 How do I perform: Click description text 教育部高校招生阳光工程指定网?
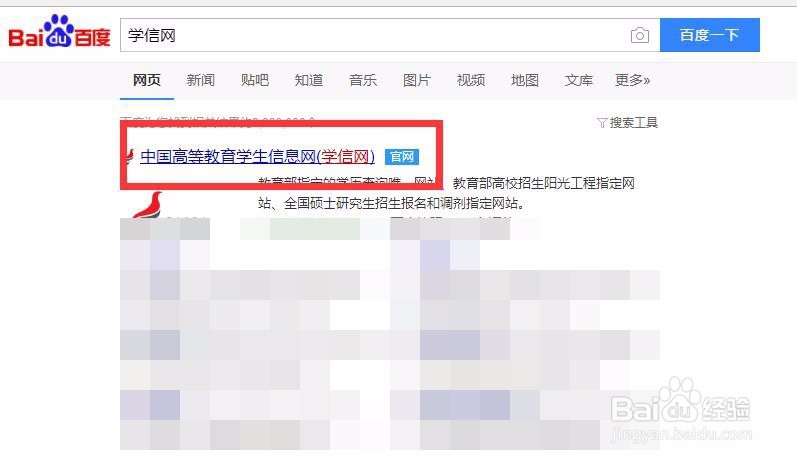(543, 183)
